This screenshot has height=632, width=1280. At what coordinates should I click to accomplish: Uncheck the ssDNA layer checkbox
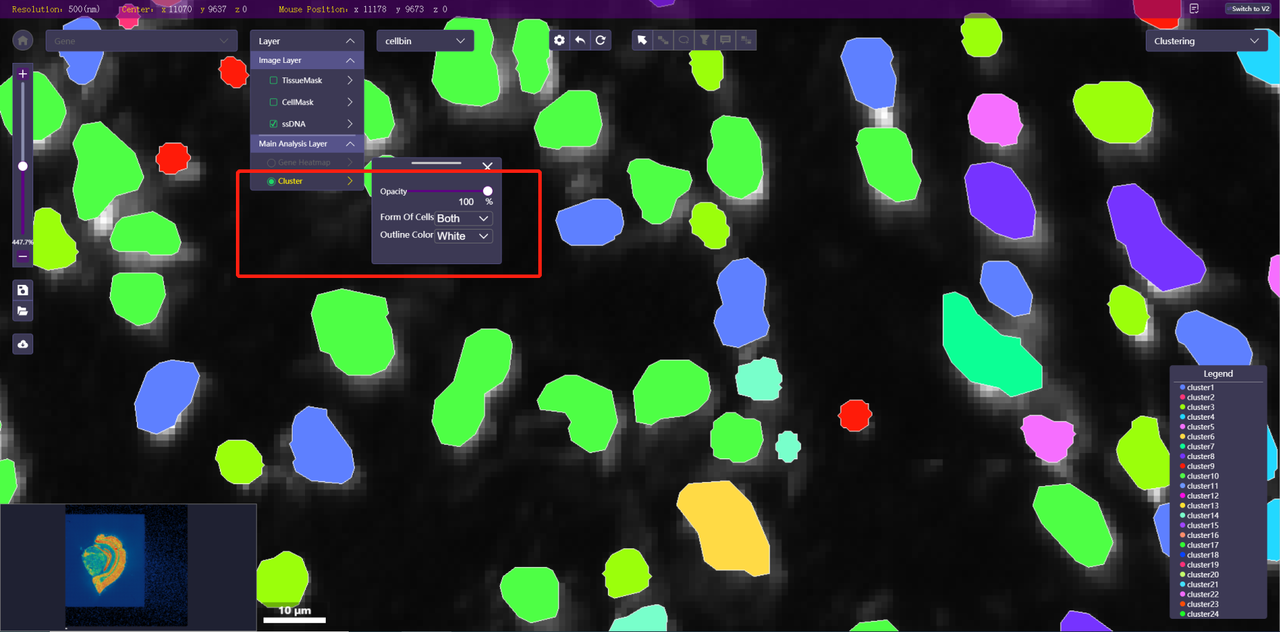pos(274,124)
